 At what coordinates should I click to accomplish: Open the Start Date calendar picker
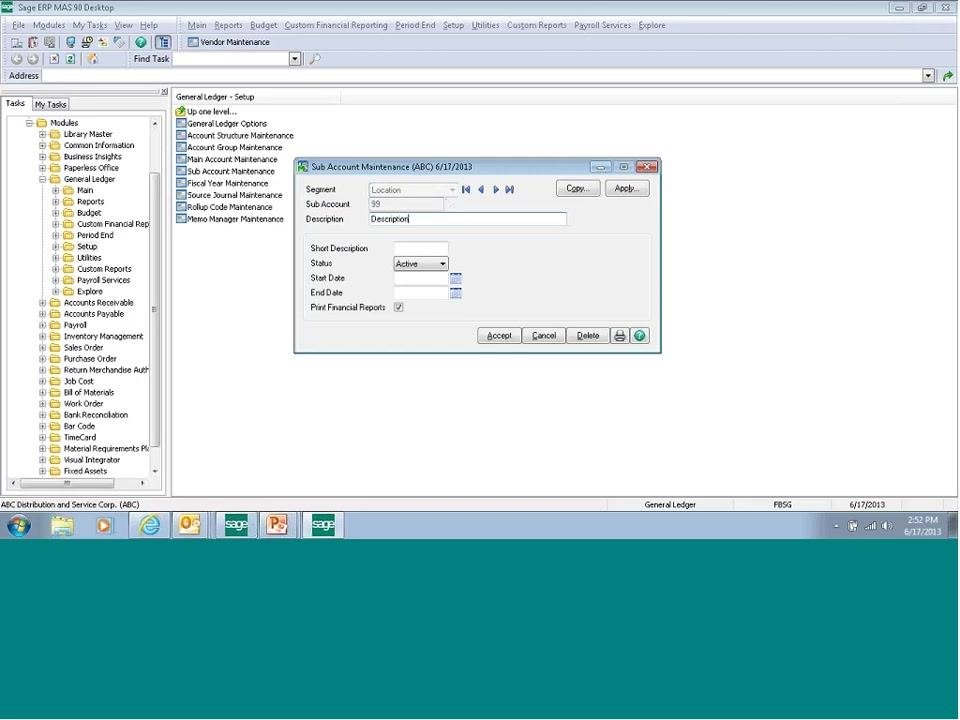pyautogui.click(x=456, y=279)
